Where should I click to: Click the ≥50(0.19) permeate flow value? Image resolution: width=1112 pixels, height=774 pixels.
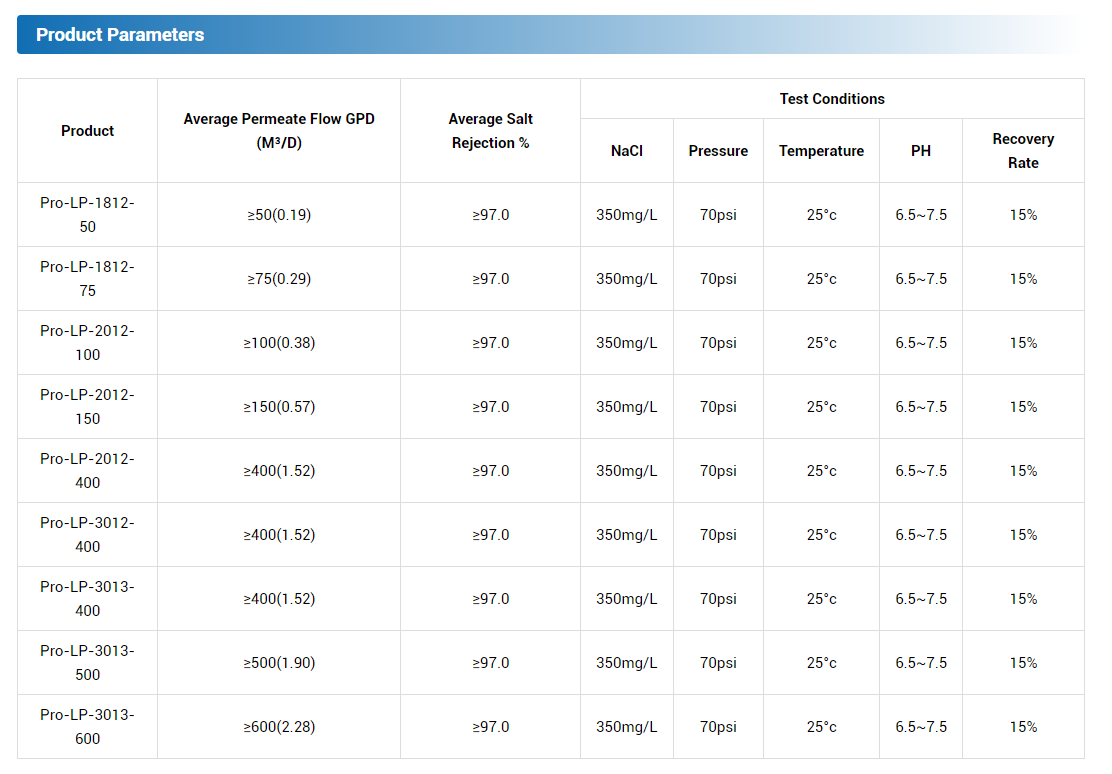(279, 214)
